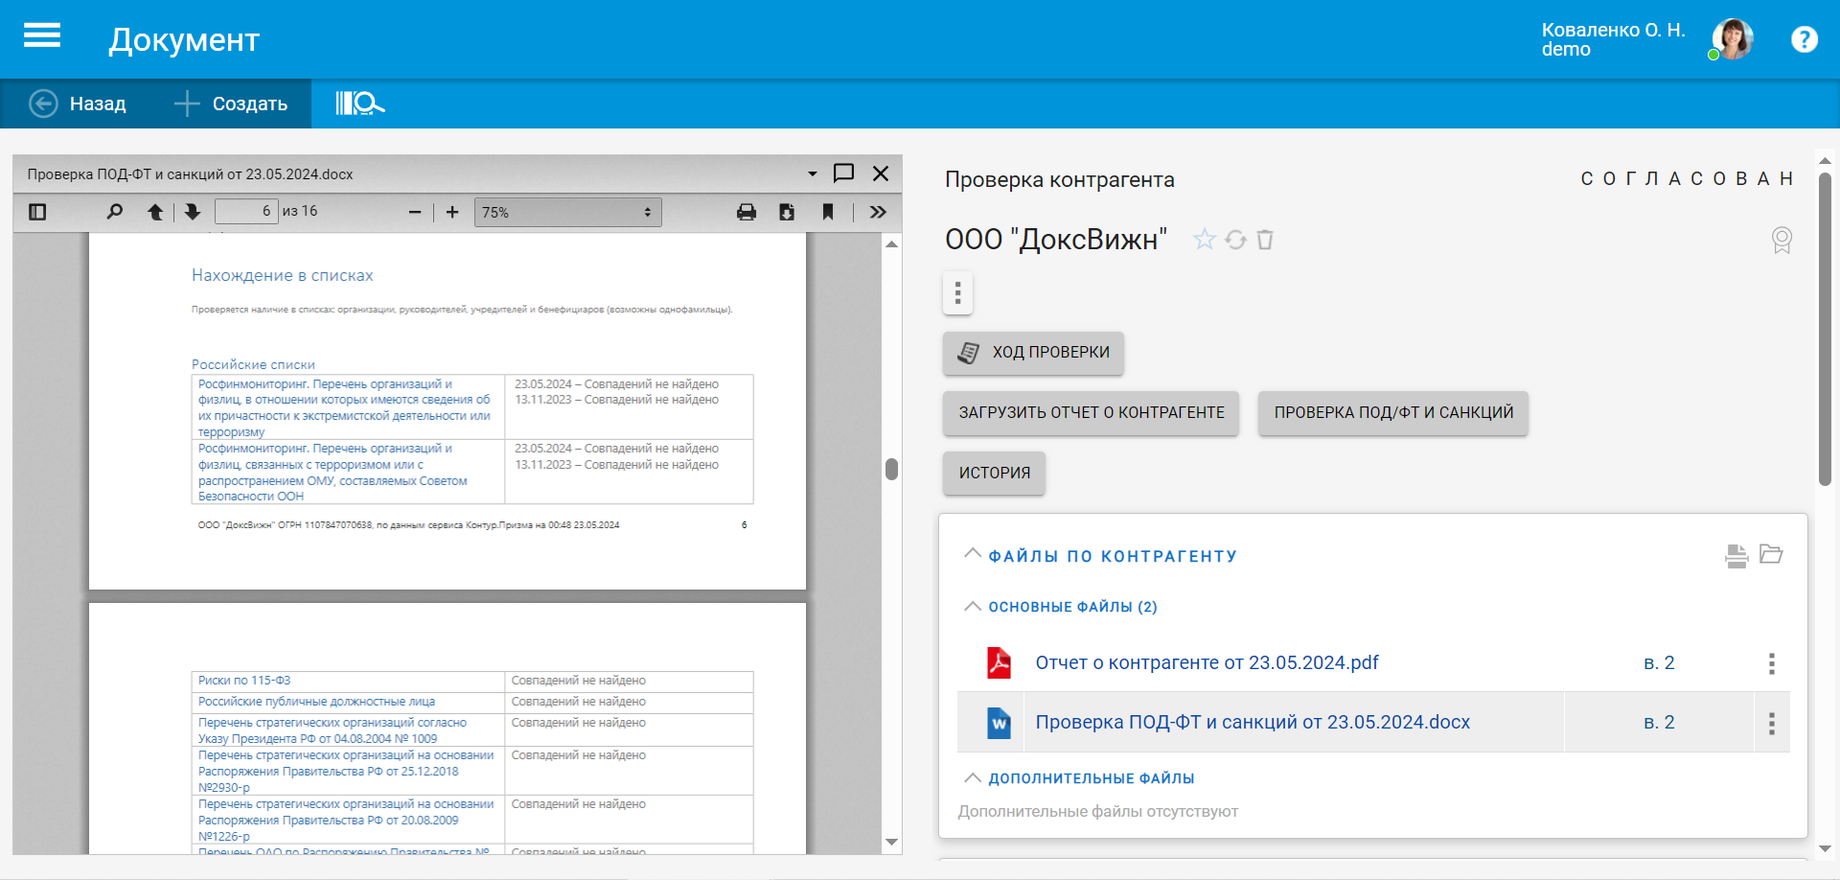Open the hamburger main menu
The height and width of the screenshot is (880, 1840).
[x=42, y=37]
